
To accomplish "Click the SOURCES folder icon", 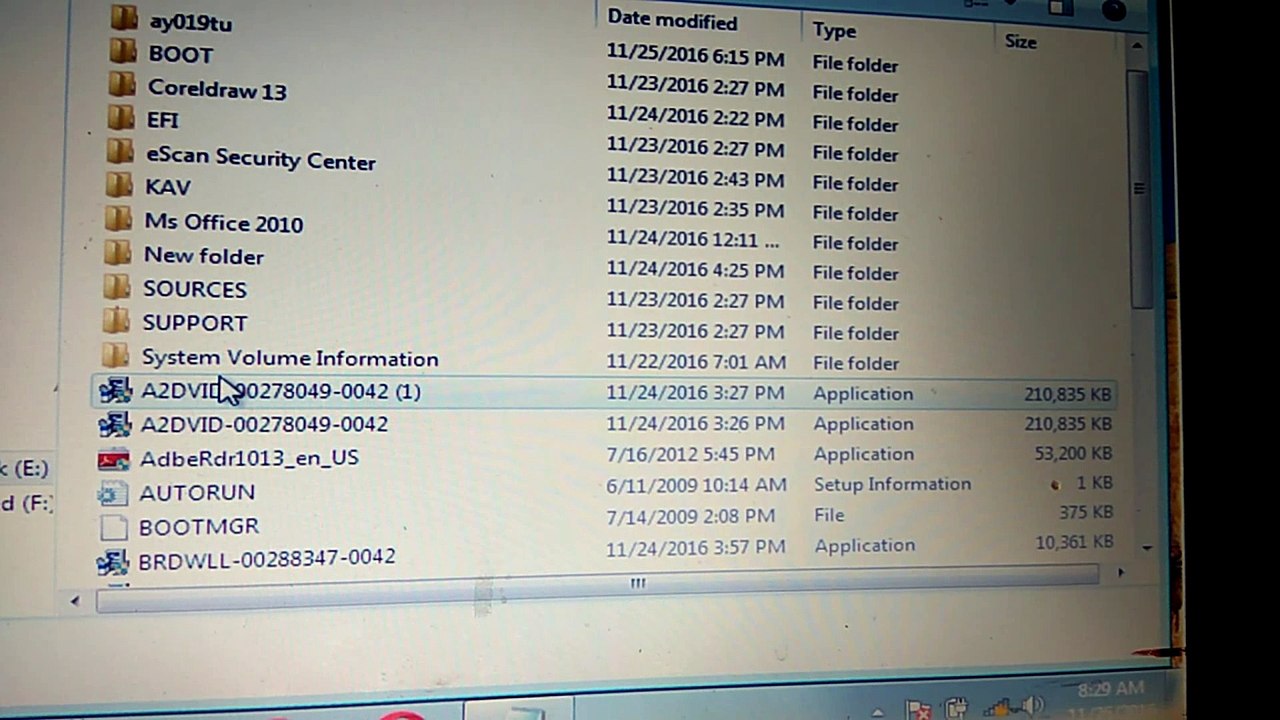I will (117, 287).
